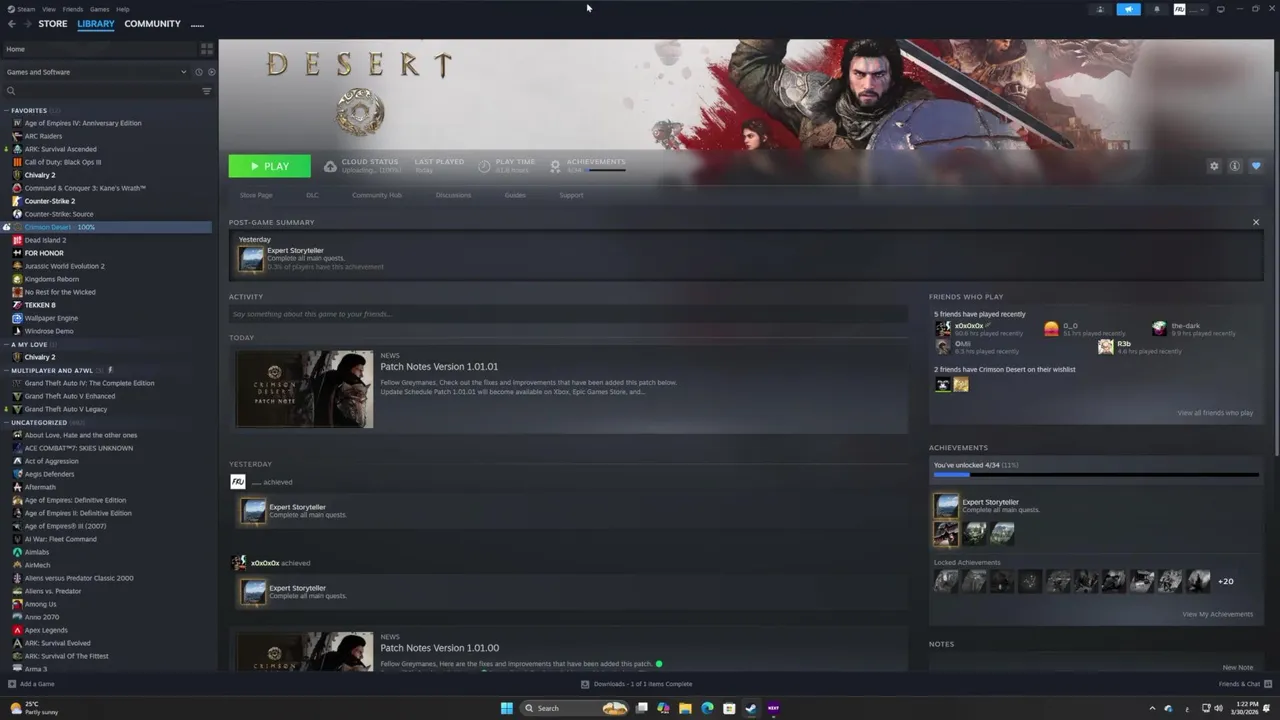Image resolution: width=1280 pixels, height=720 pixels.
Task: Open game settings gear icon
Action: coord(1214,166)
